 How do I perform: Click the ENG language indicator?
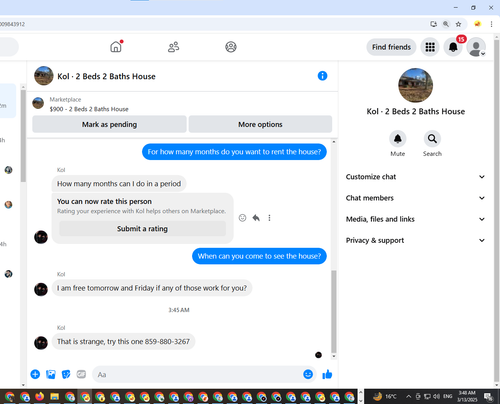click(448, 396)
